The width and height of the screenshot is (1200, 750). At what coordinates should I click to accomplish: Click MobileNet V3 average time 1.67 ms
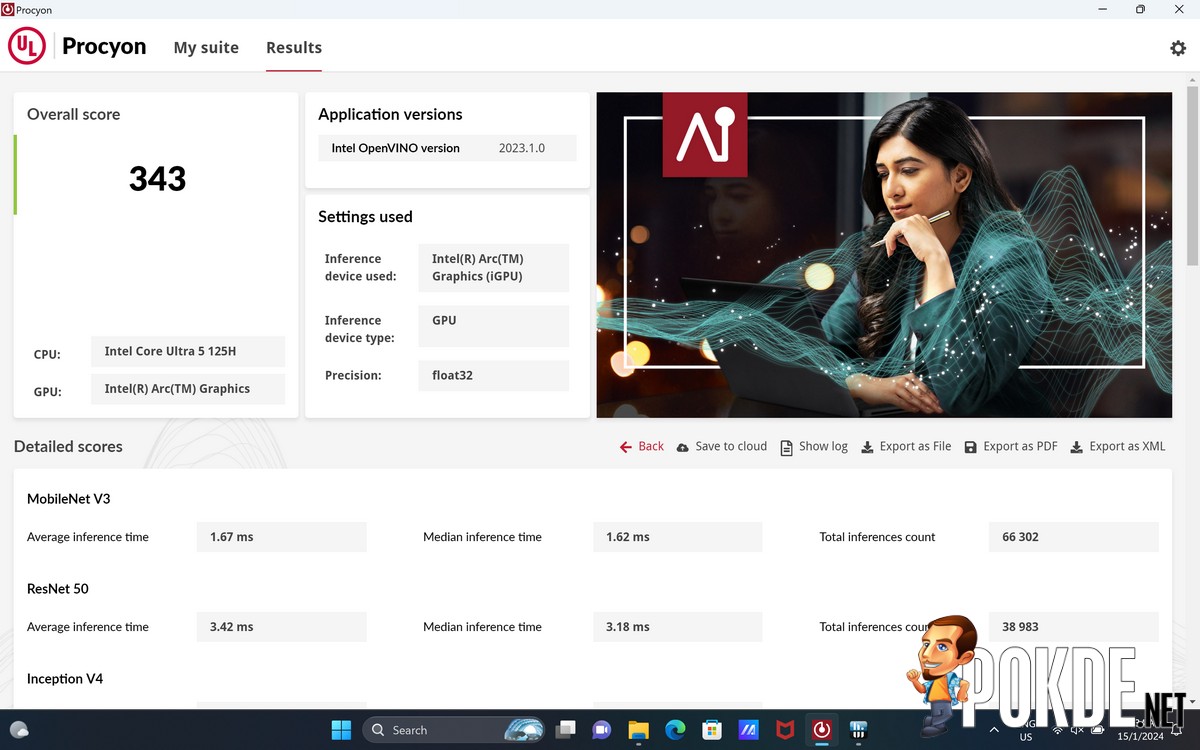click(x=282, y=537)
